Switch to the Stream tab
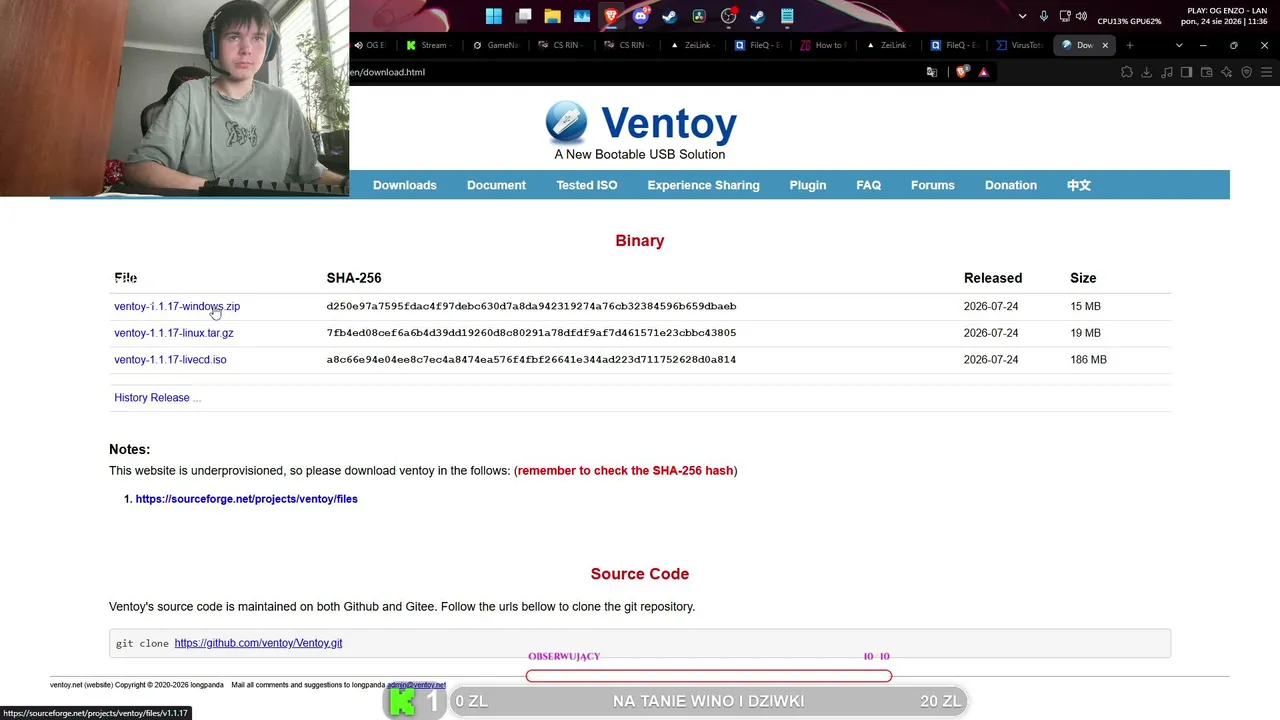 tap(430, 45)
